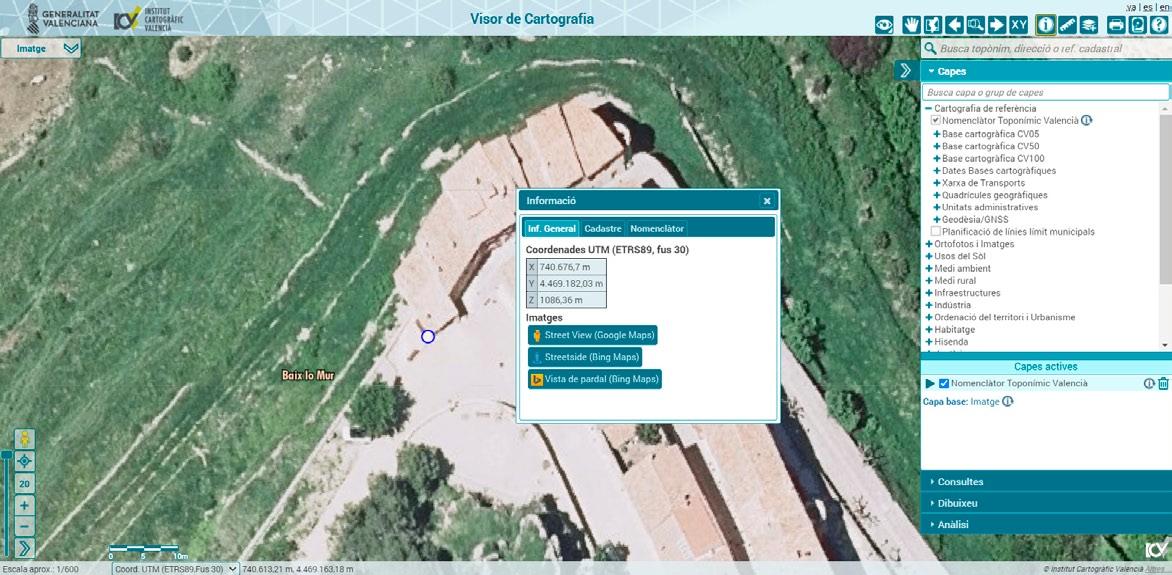Zoom in with the plus button
This screenshot has width=1172, height=575.
(x=24, y=505)
